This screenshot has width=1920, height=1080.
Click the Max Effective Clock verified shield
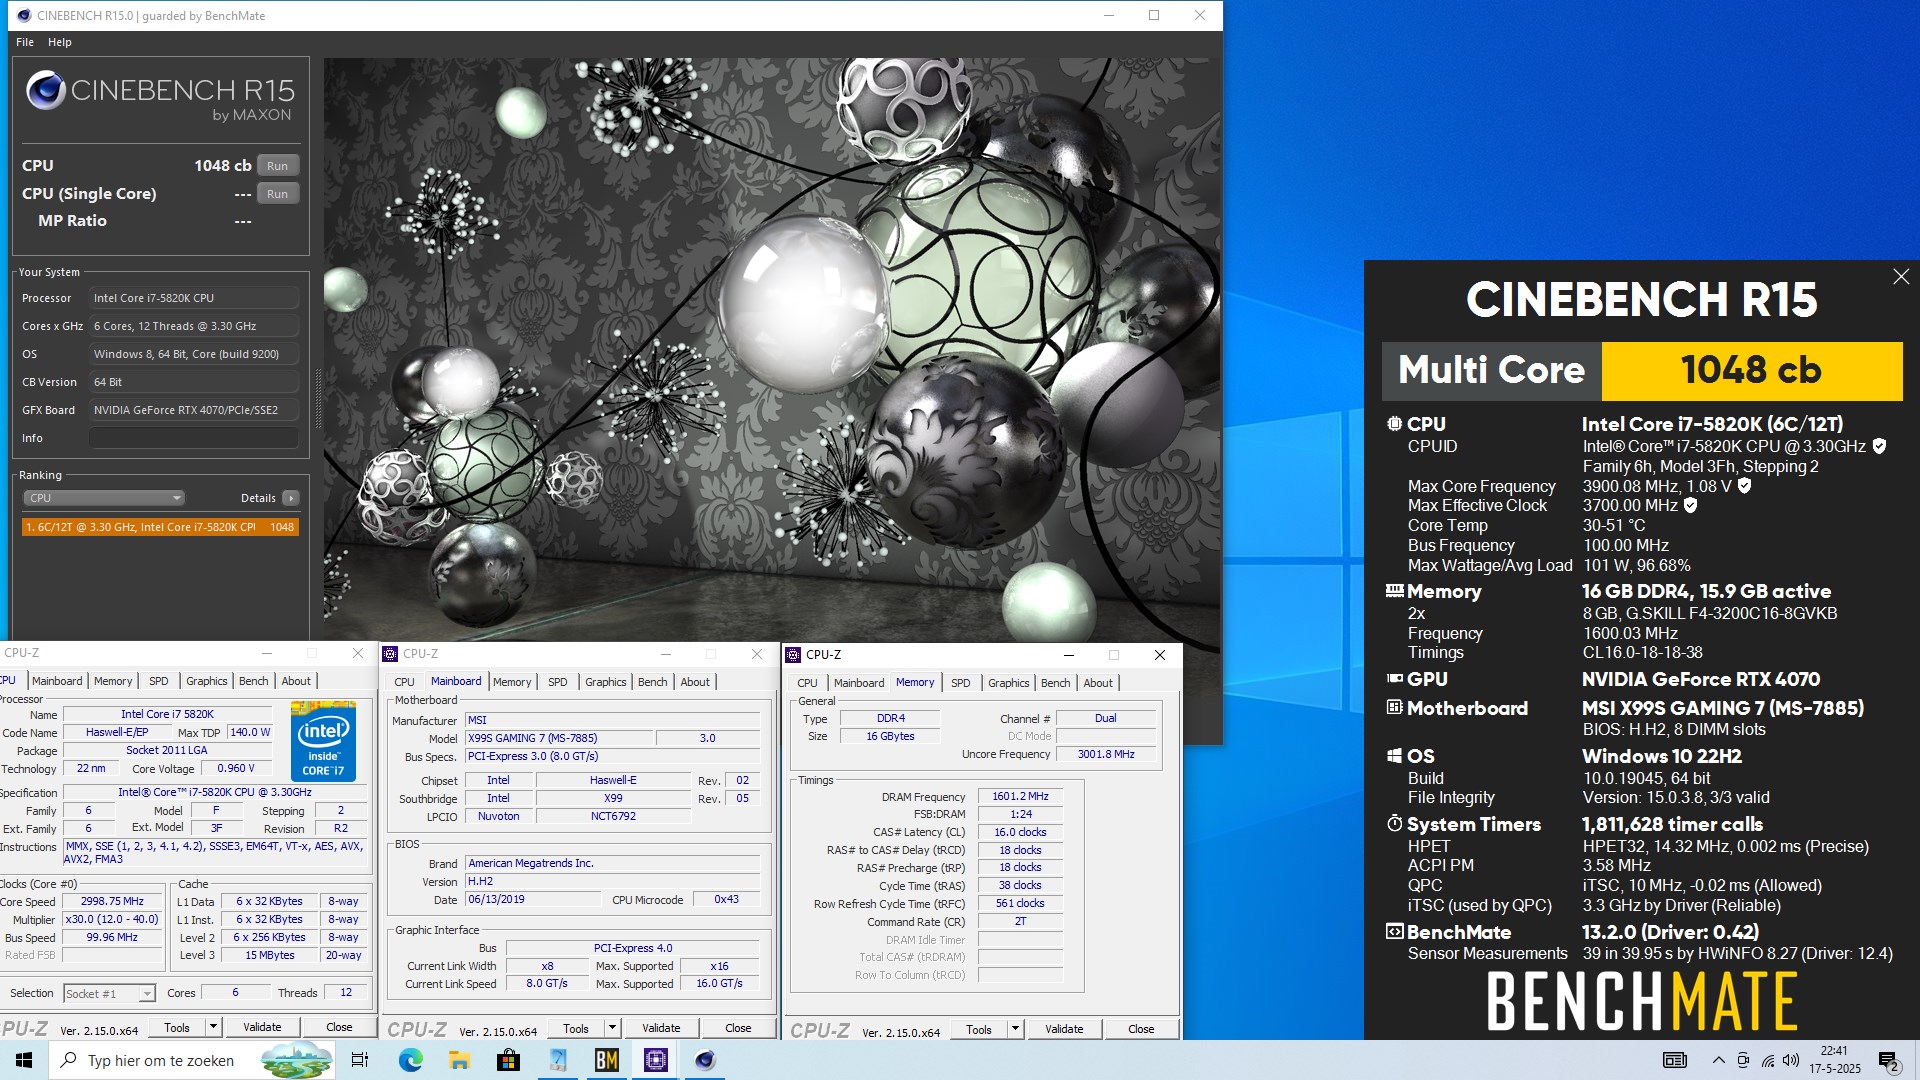(x=1690, y=506)
